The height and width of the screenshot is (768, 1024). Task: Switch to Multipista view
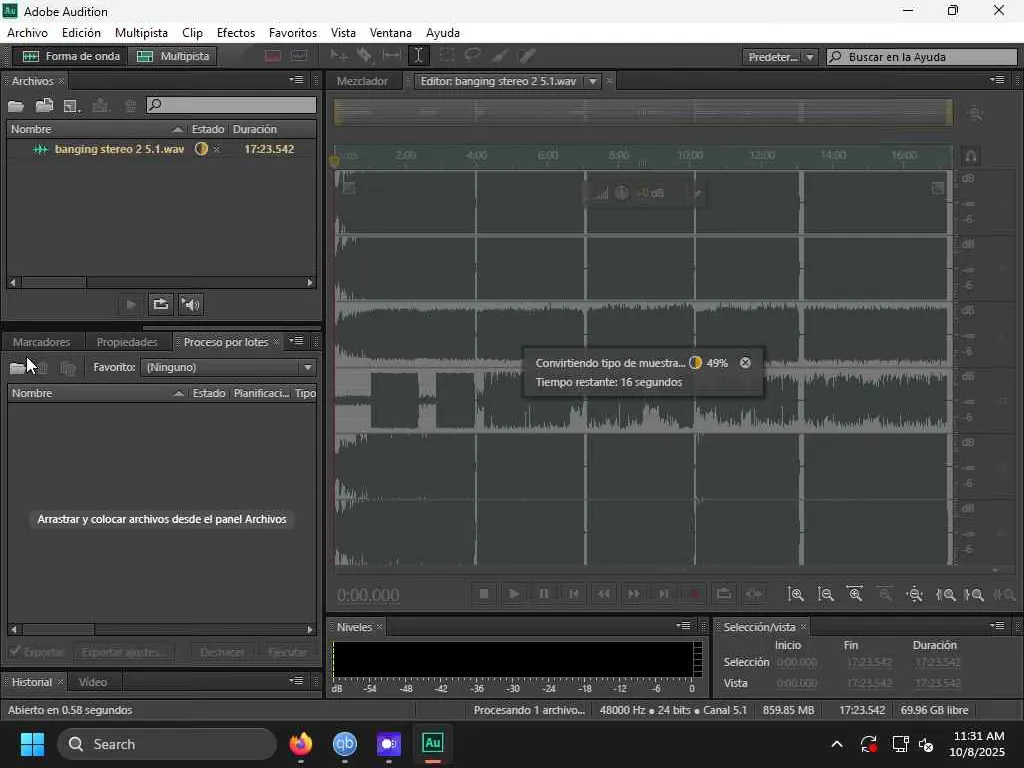[172, 56]
